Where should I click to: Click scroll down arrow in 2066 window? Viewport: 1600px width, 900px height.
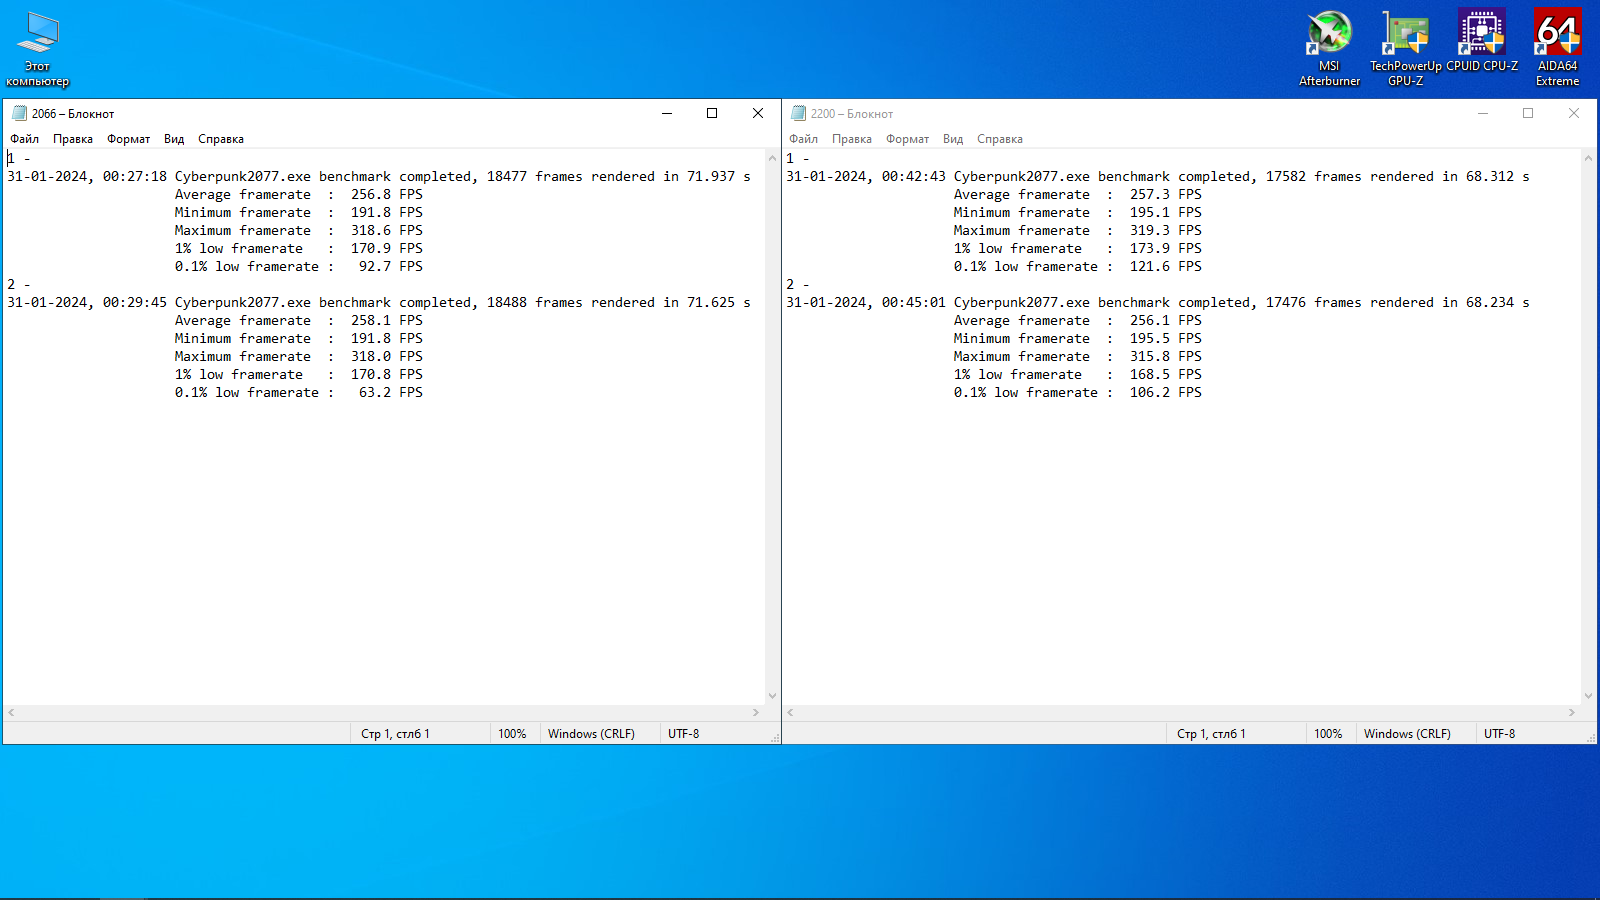772,696
